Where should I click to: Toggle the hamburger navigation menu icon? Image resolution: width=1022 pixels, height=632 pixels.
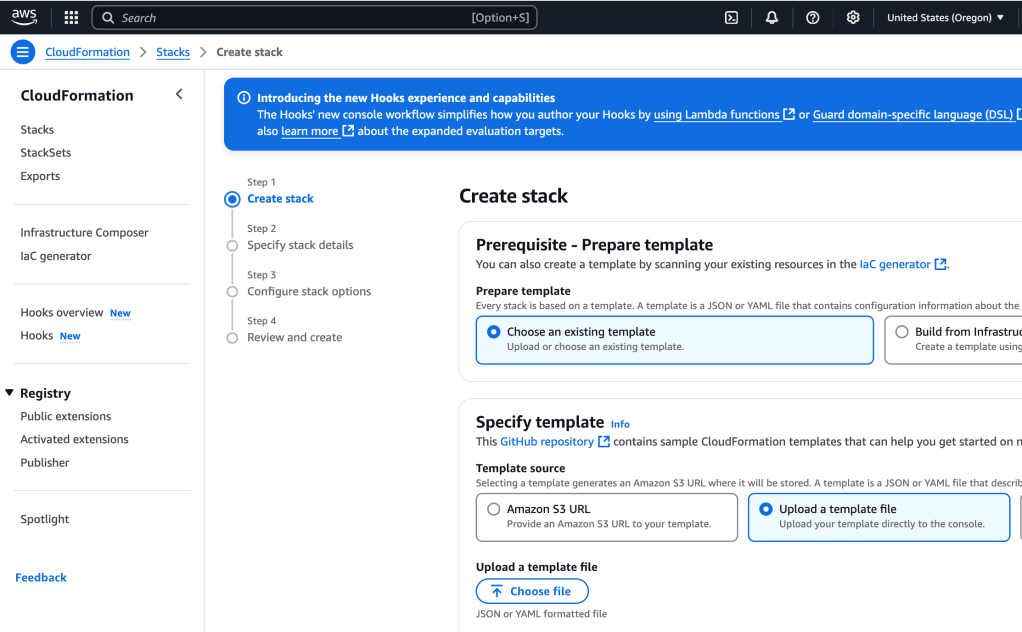[x=23, y=52]
